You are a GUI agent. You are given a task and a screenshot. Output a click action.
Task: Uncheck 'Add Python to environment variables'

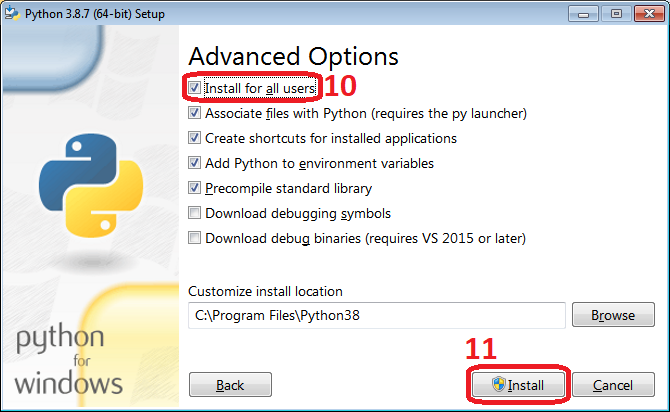pos(195,163)
